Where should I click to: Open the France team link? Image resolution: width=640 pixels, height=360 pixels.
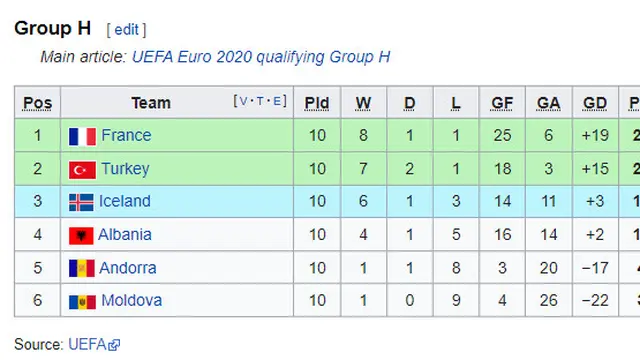[x=126, y=135]
